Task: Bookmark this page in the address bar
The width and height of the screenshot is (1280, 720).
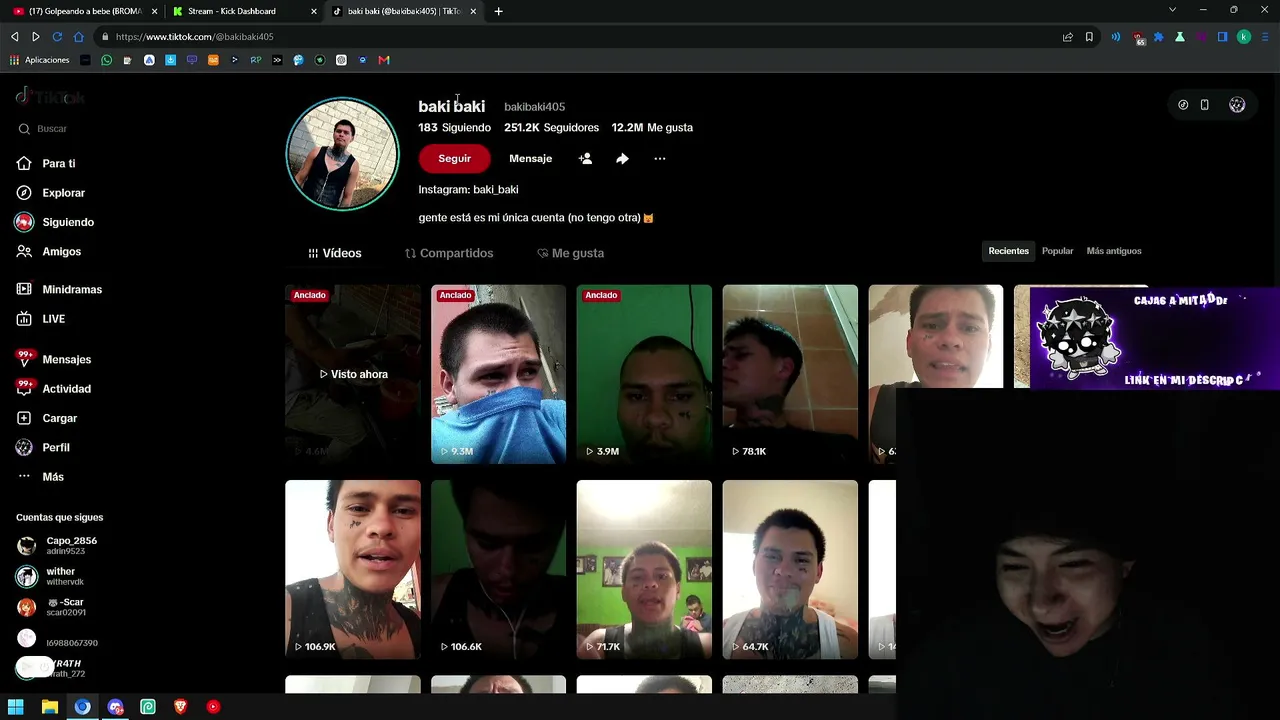Action: [x=1089, y=37]
